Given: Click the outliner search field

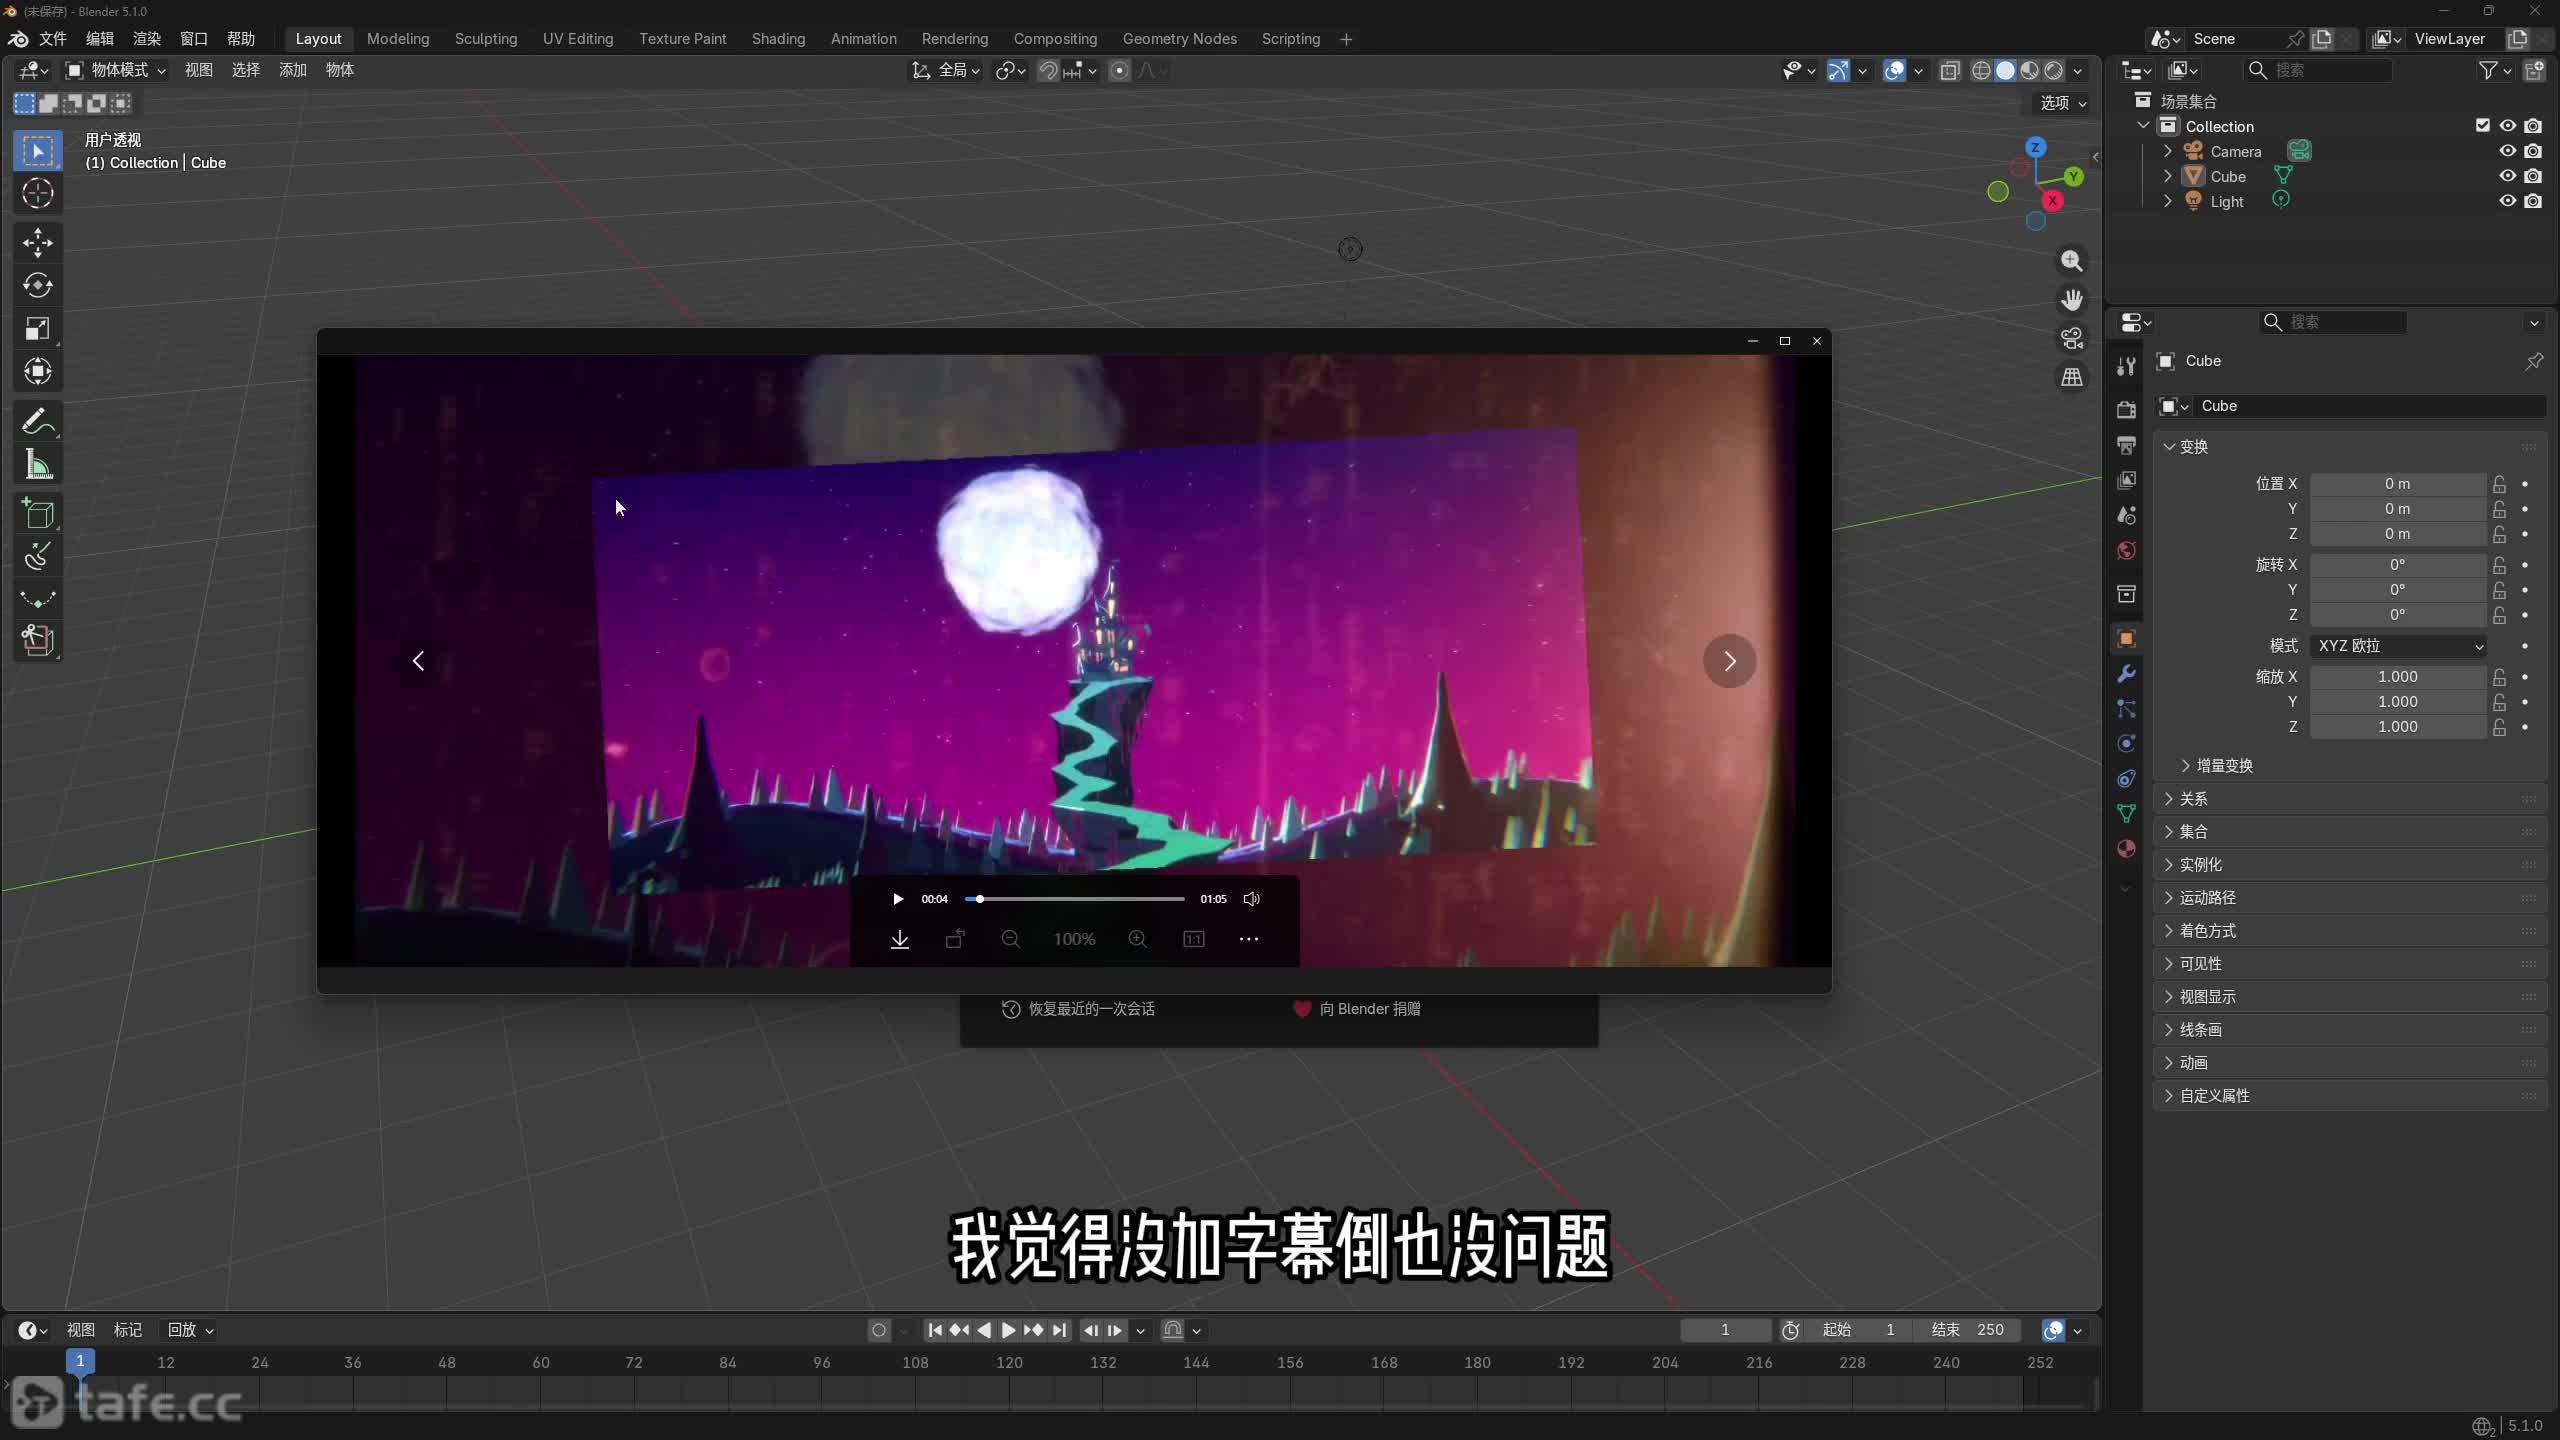Looking at the screenshot, I should coord(2320,70).
